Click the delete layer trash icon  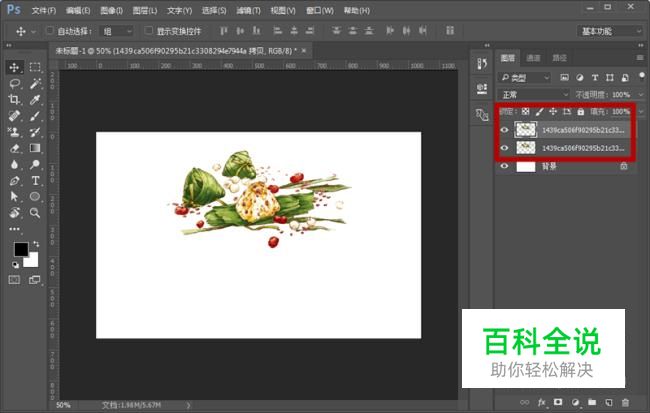coord(625,402)
